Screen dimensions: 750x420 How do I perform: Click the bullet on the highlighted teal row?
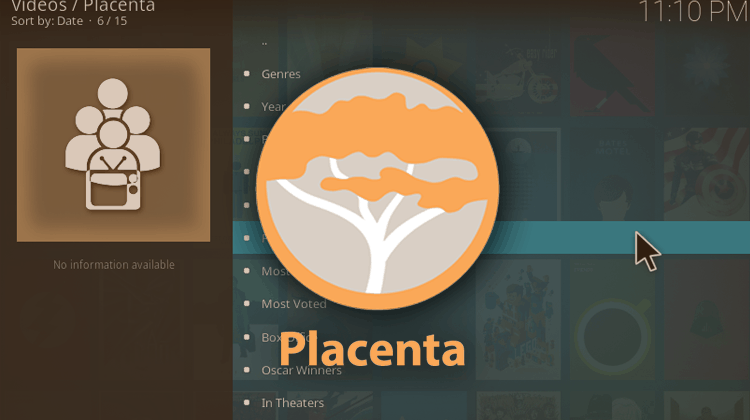tap(247, 238)
